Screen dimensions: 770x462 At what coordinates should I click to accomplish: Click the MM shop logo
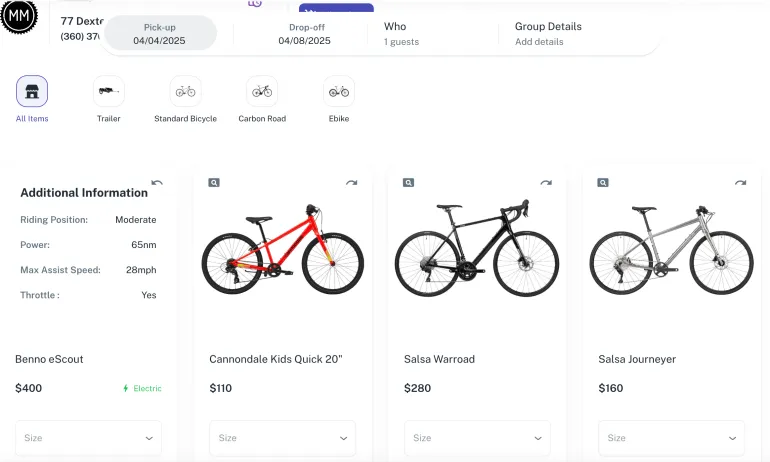18,16
